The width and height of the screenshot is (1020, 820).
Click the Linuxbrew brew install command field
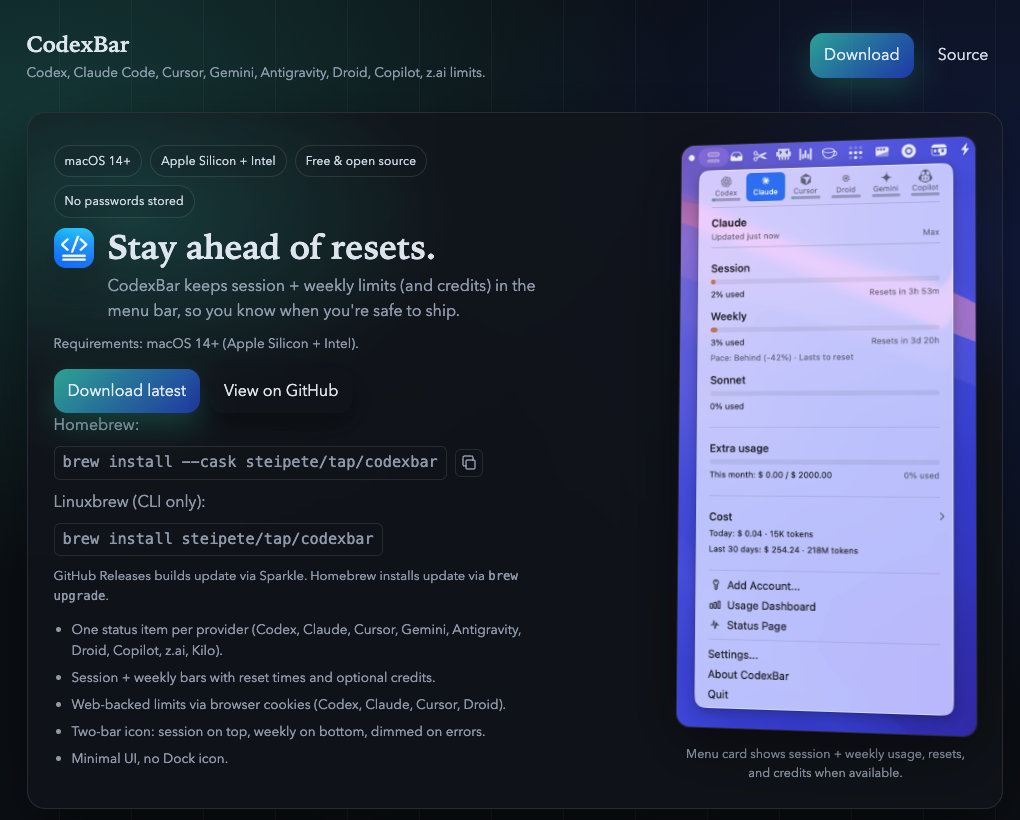218,539
